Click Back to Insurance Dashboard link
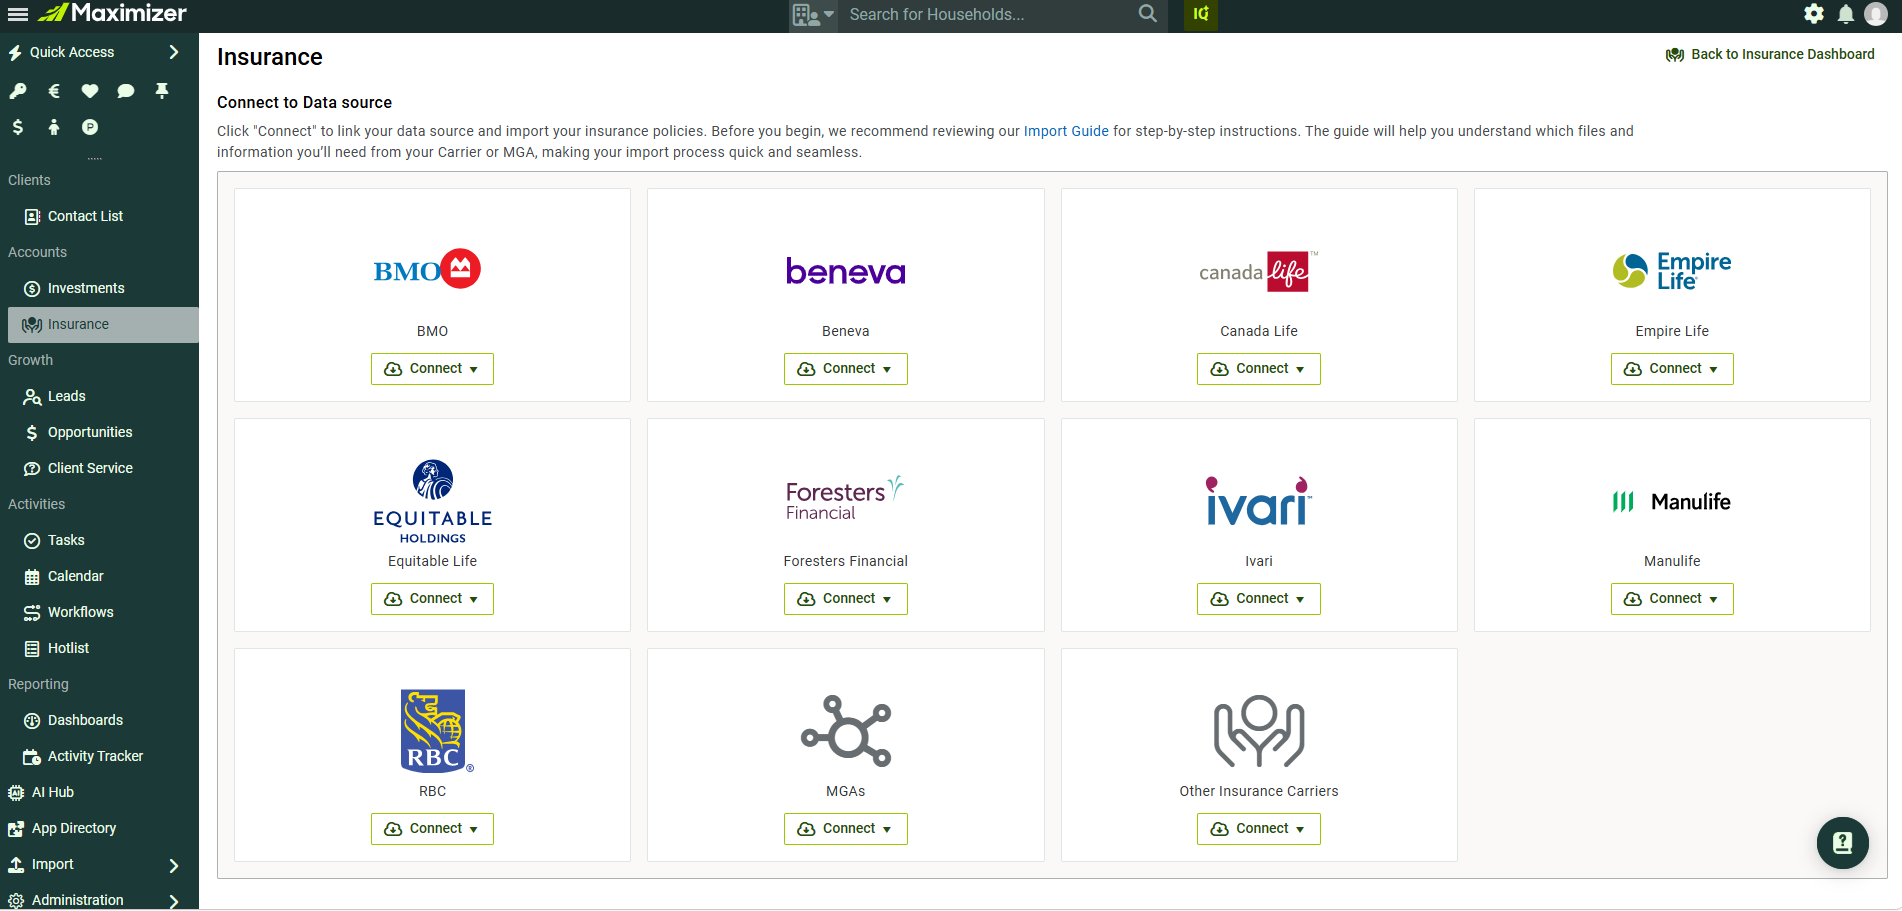Screen dimensions: 1902x911 click(1770, 54)
